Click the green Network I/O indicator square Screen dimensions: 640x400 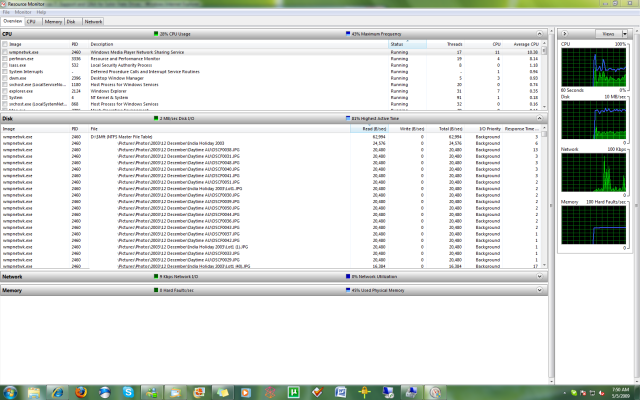(156, 276)
